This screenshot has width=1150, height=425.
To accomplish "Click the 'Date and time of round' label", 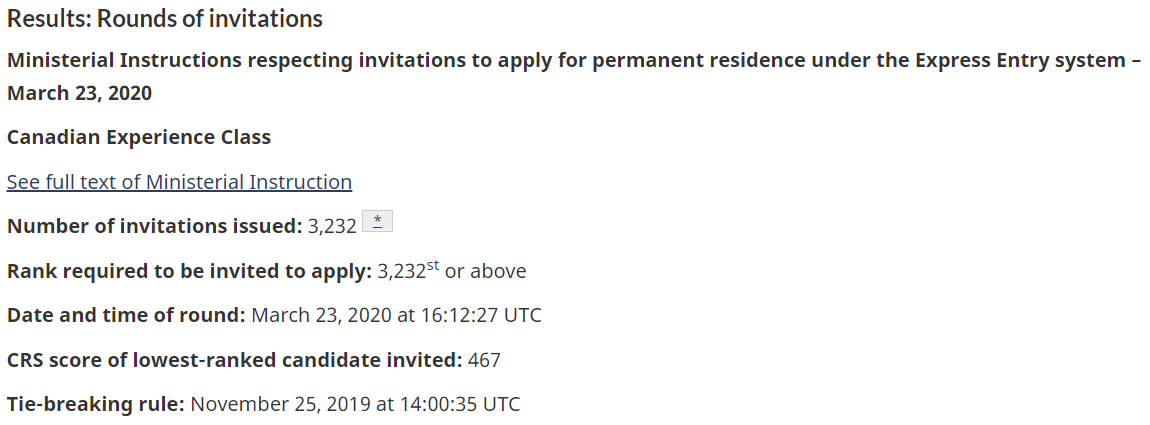I will click(x=126, y=315).
